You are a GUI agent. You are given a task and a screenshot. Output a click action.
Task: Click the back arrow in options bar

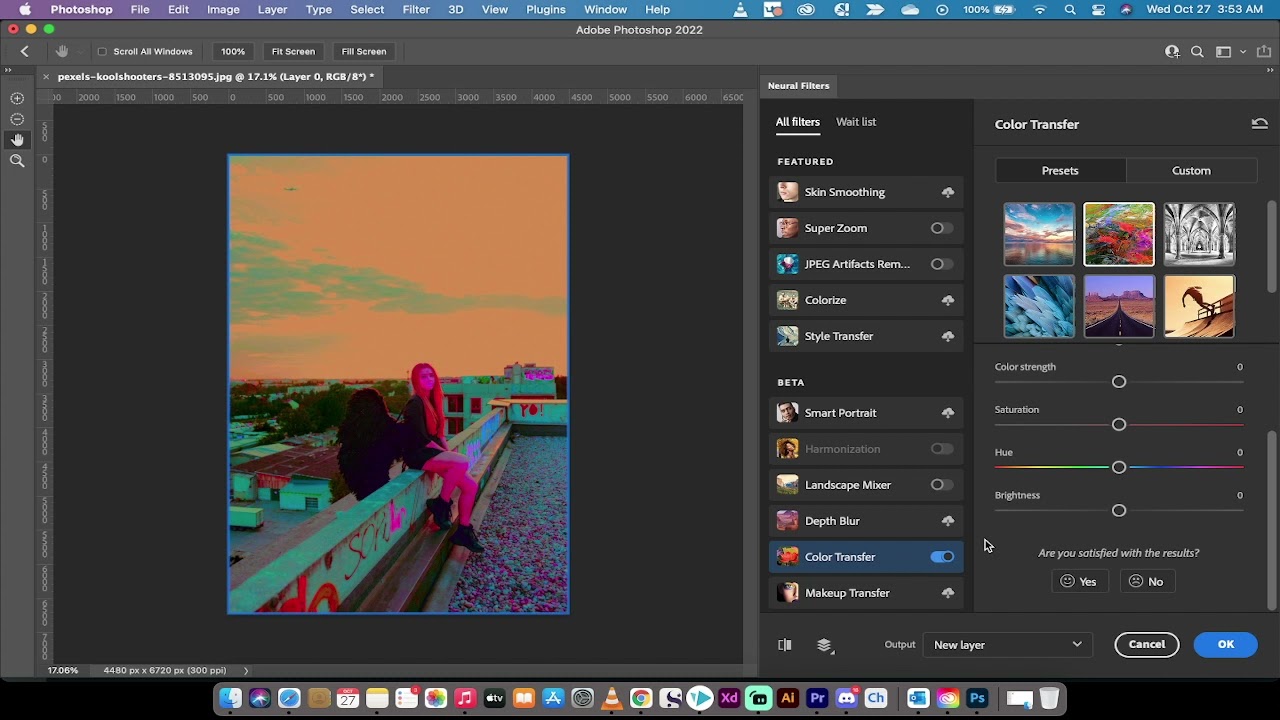[25, 51]
